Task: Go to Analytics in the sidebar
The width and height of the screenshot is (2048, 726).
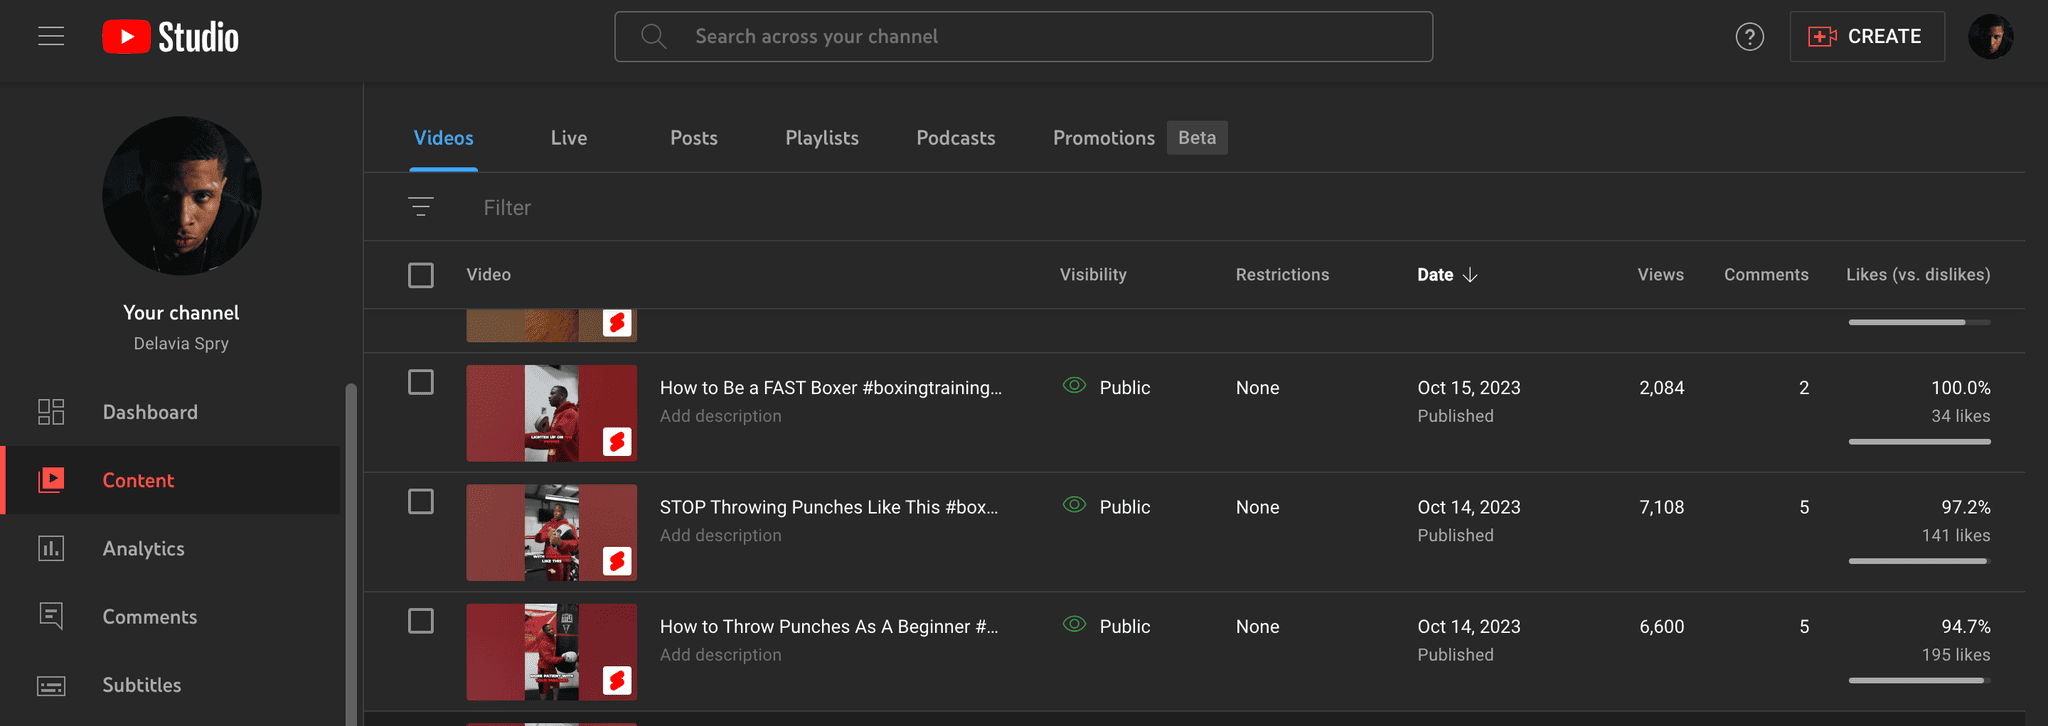Action: point(143,548)
